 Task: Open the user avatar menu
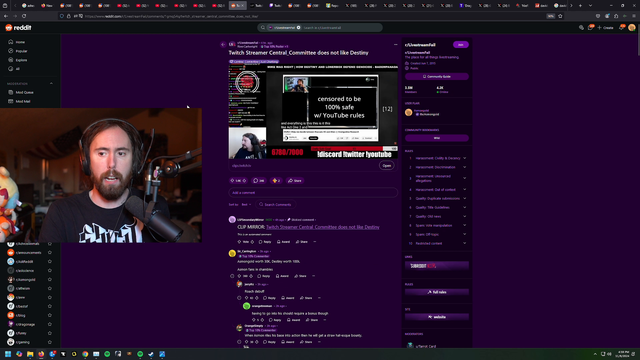pyautogui.click(x=632, y=27)
